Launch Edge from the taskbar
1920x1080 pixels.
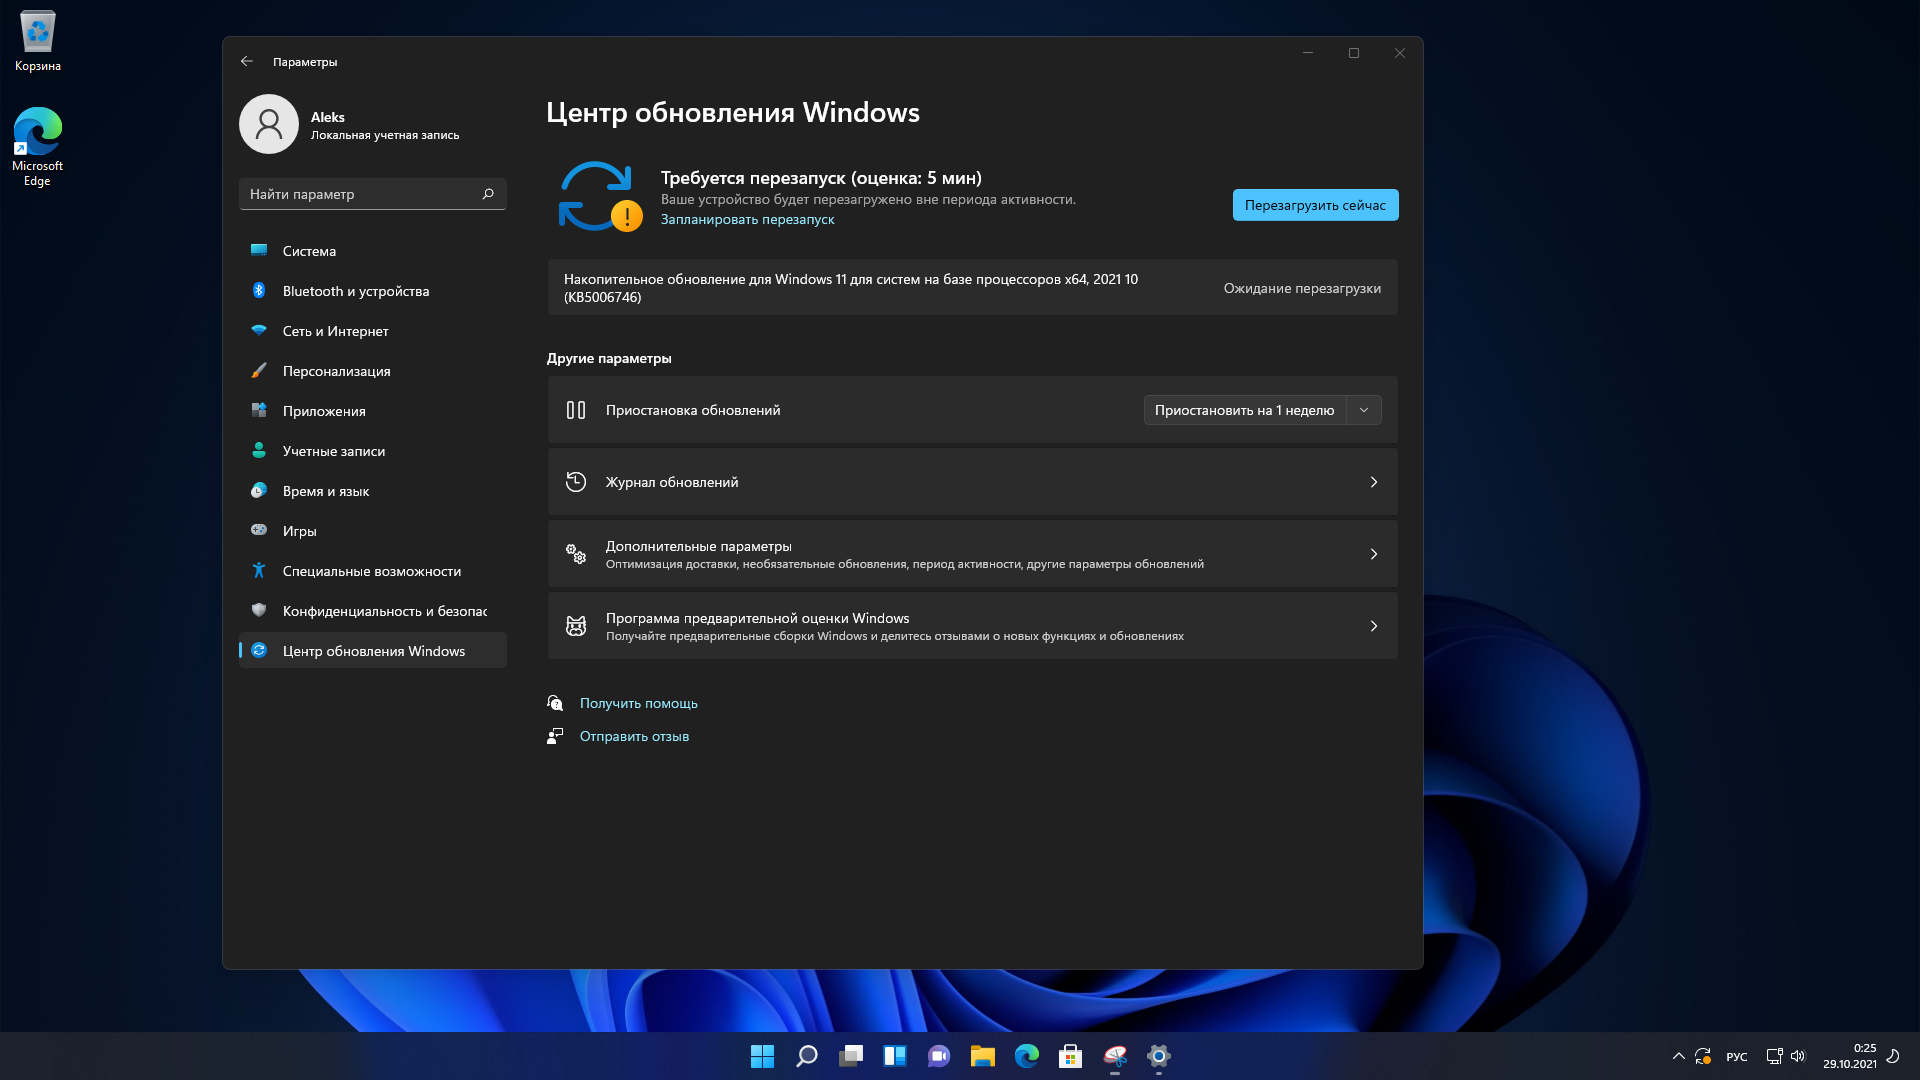click(x=1027, y=1056)
